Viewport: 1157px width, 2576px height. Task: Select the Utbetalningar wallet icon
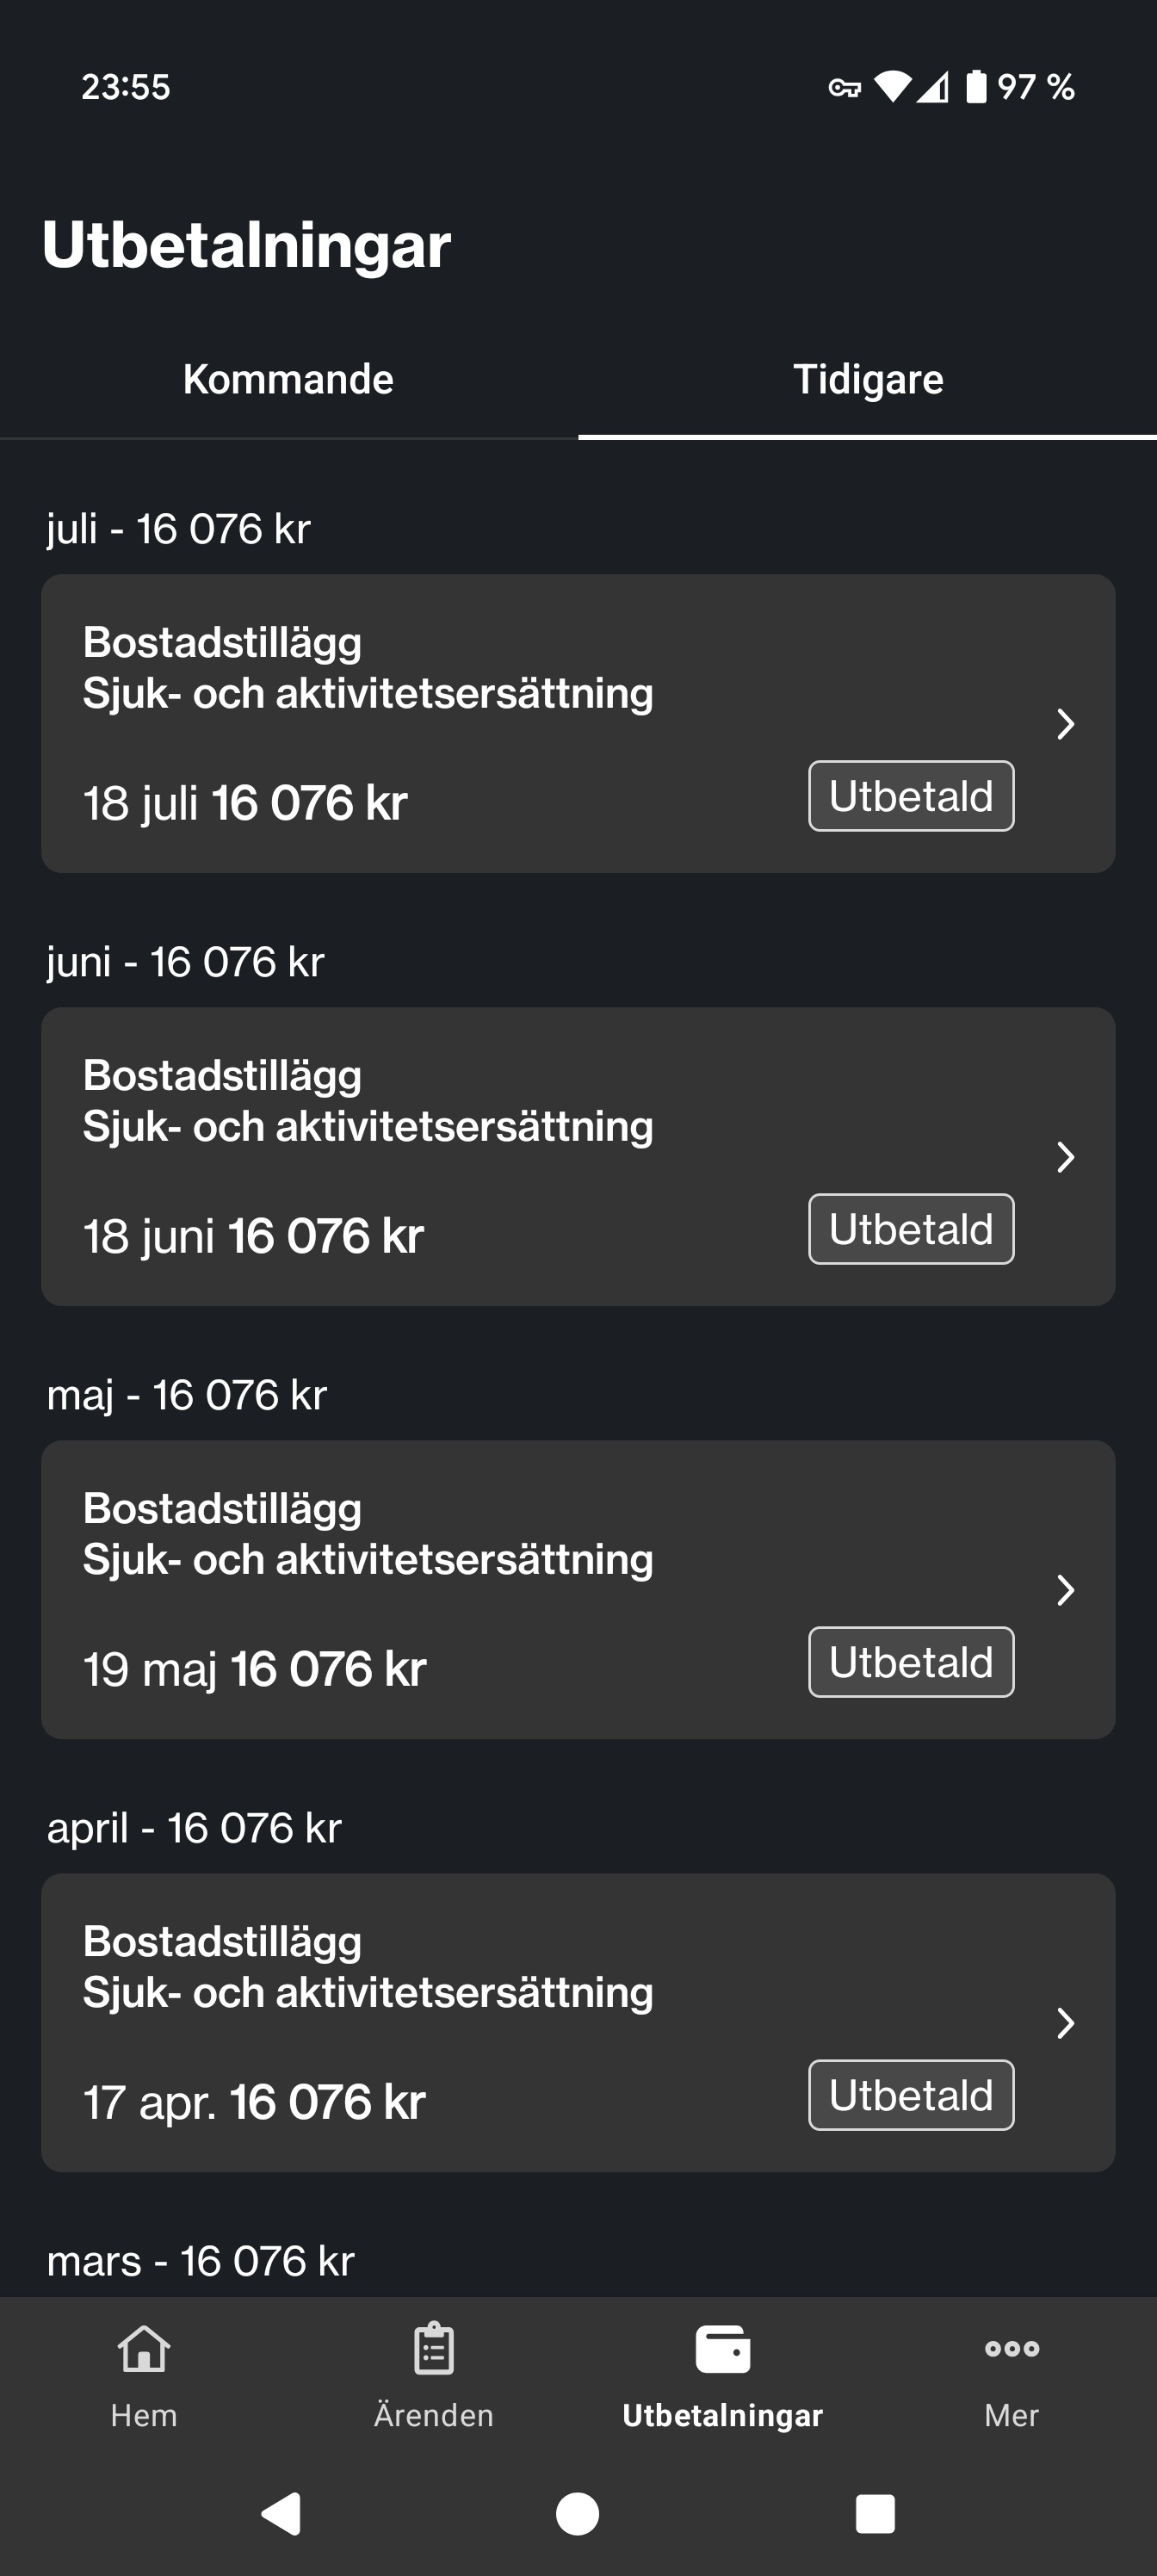[x=722, y=2349]
